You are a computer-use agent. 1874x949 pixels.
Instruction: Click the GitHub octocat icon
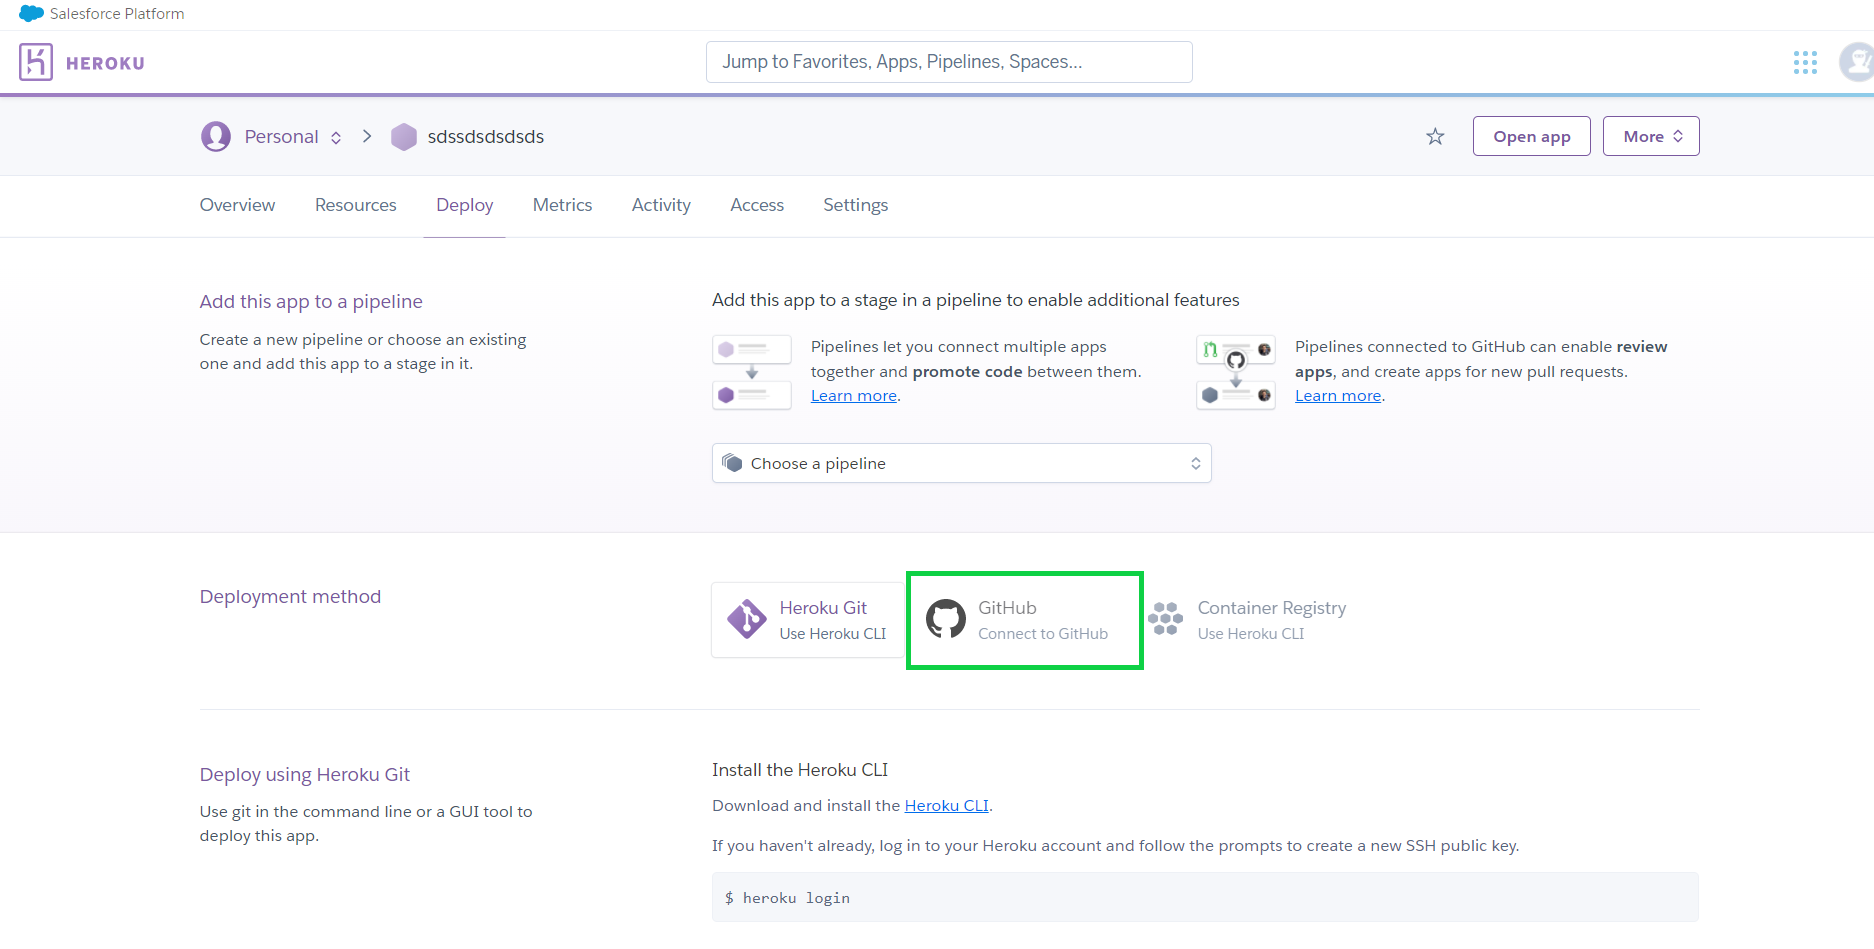946,619
